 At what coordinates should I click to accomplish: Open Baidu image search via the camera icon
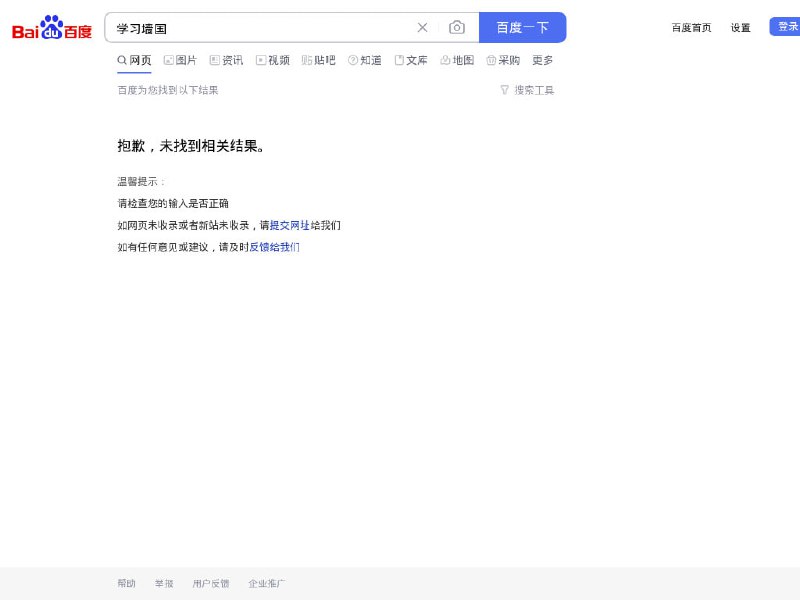click(457, 28)
